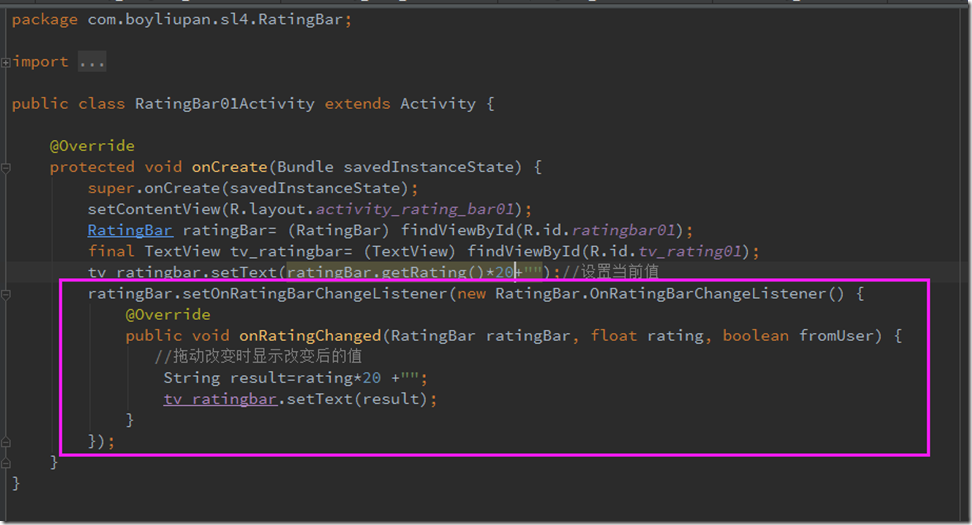Viewport: 972px width, 525px height.
Task: Click the 'boolean' parameter type
Action: click(x=756, y=336)
